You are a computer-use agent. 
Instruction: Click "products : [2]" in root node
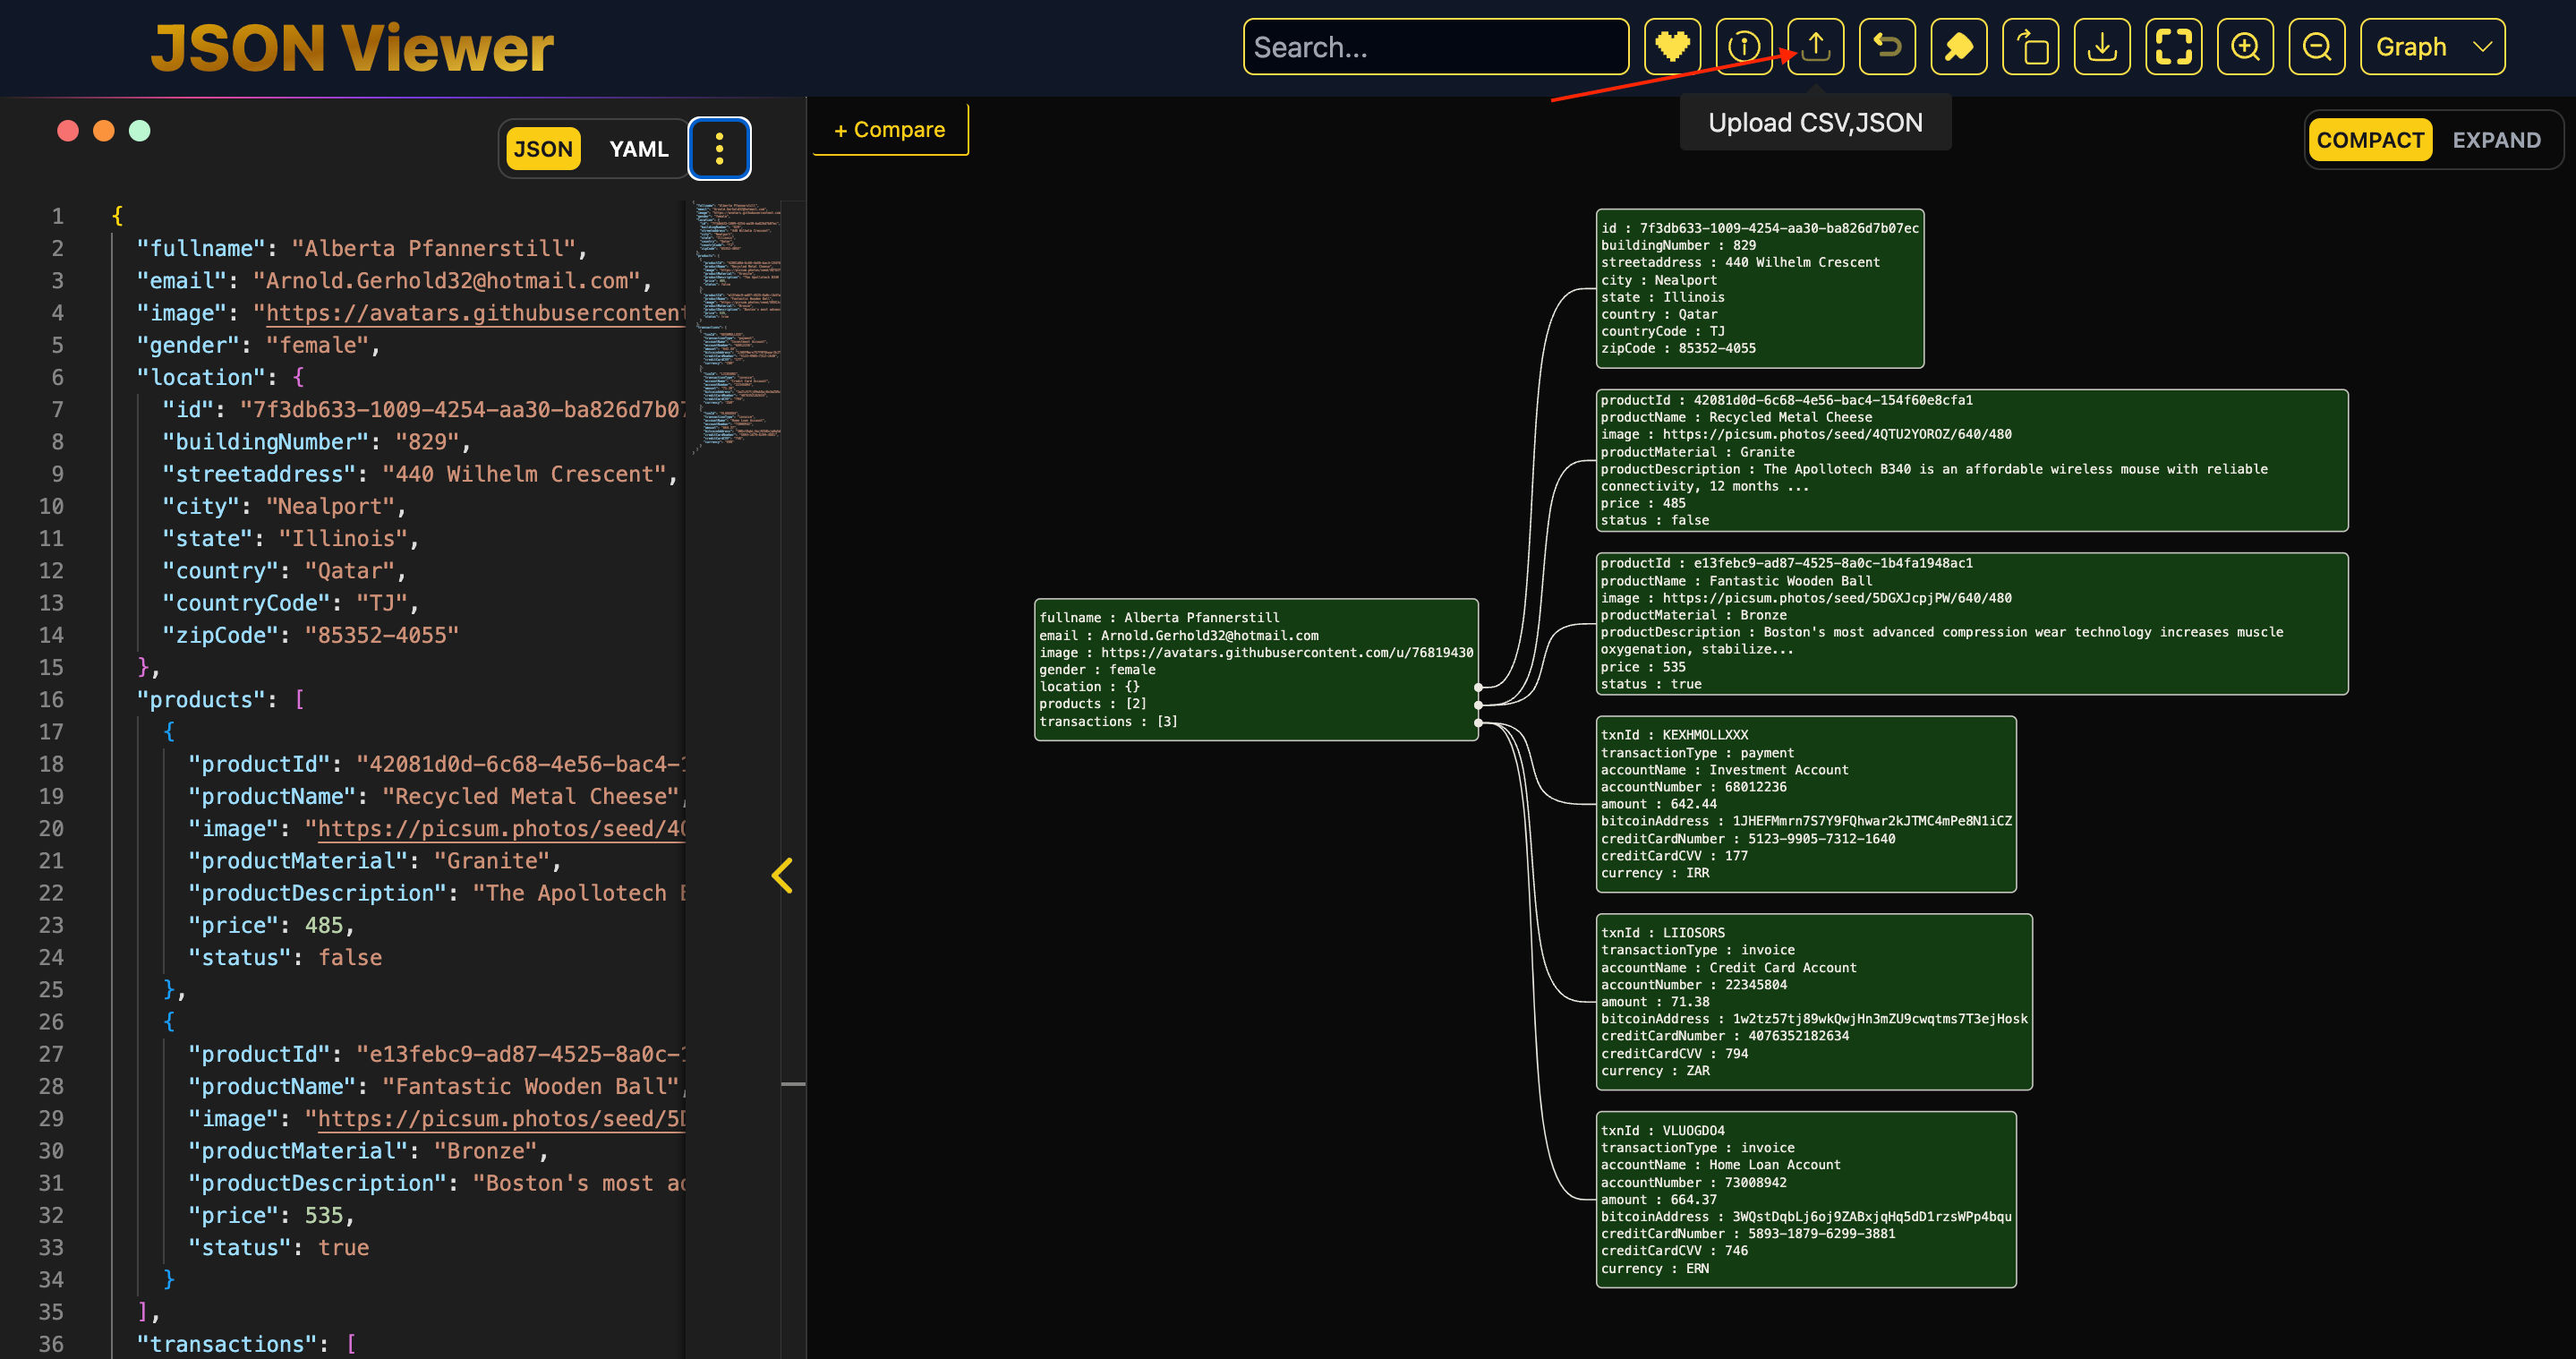pos(1093,704)
